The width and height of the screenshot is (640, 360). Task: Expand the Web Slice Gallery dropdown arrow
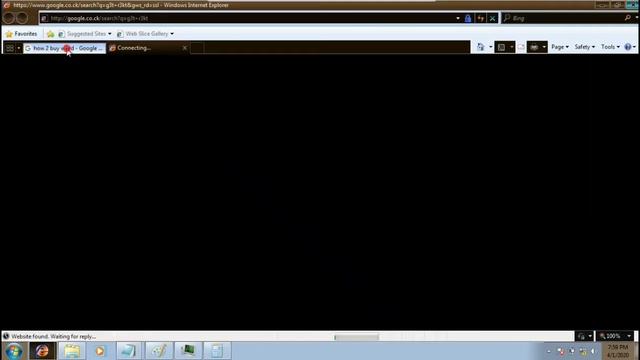(172, 34)
